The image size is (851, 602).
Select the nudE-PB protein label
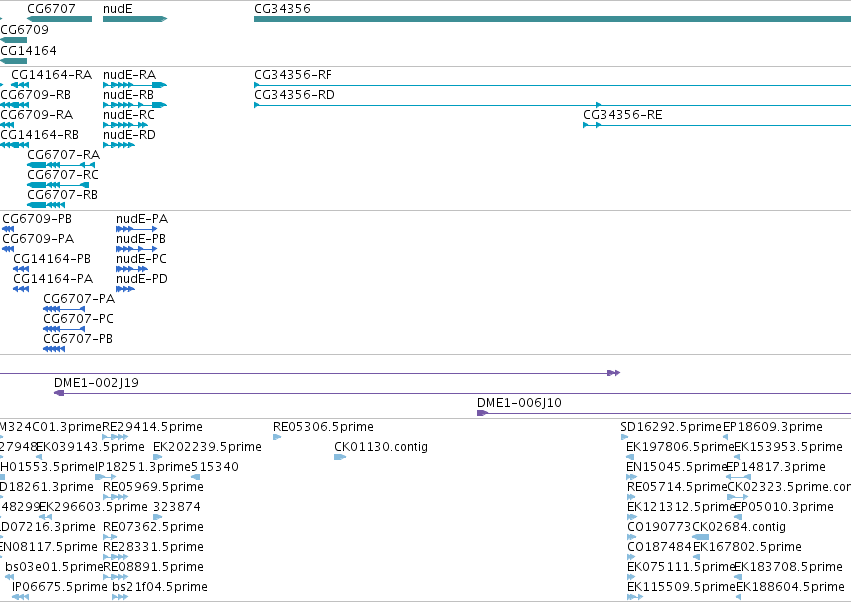click(141, 239)
